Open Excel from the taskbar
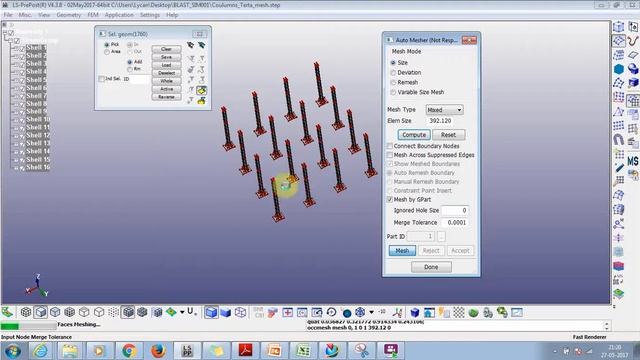Image resolution: width=640 pixels, height=360 pixels. pos(303,350)
